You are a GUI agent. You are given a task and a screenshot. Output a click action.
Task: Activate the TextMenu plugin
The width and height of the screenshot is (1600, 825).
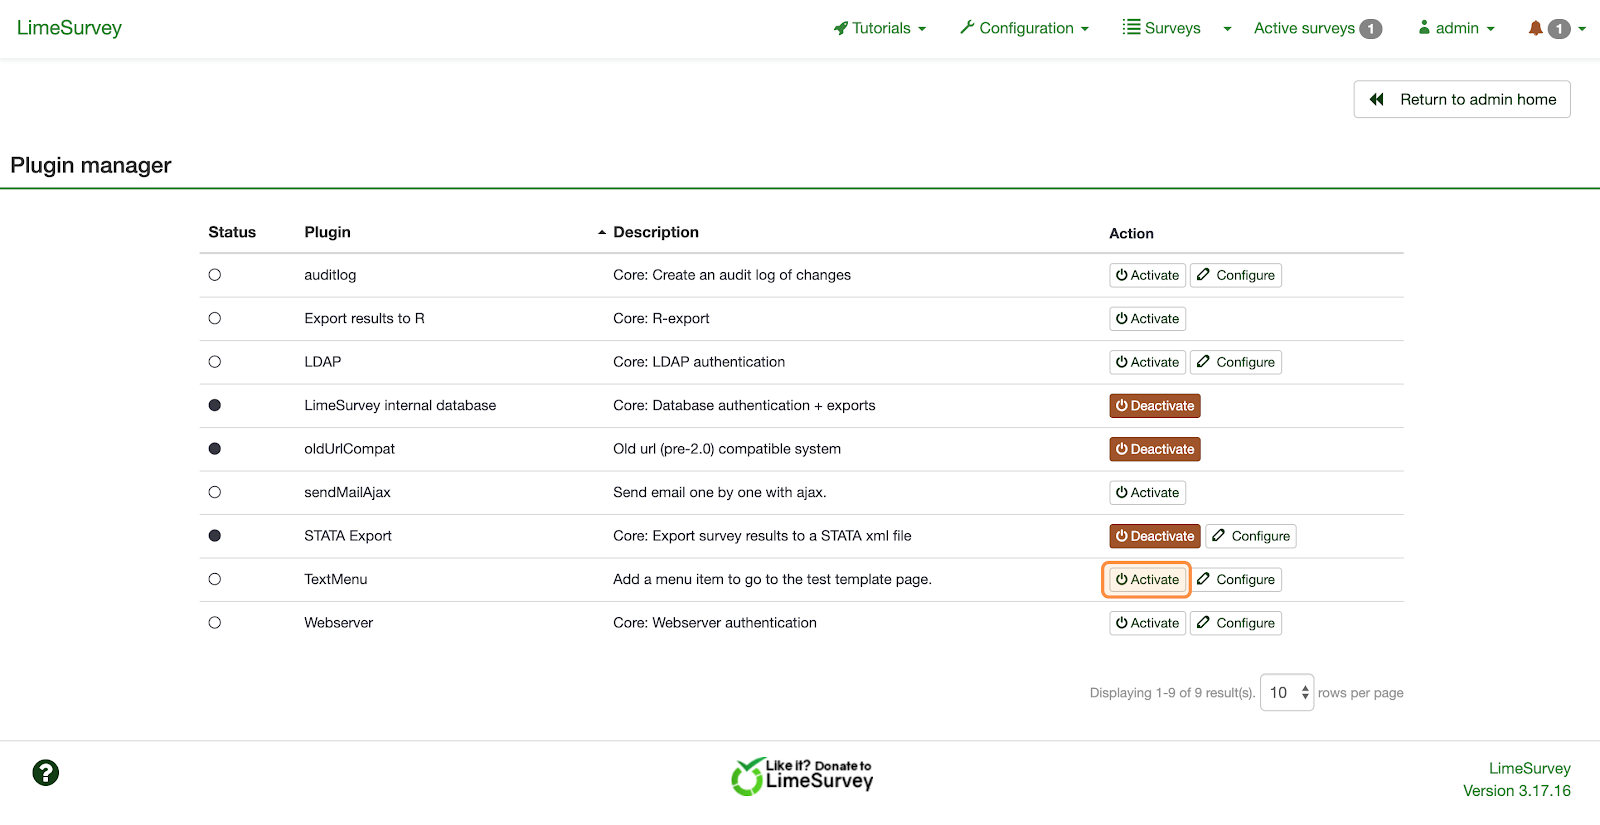tap(1147, 579)
